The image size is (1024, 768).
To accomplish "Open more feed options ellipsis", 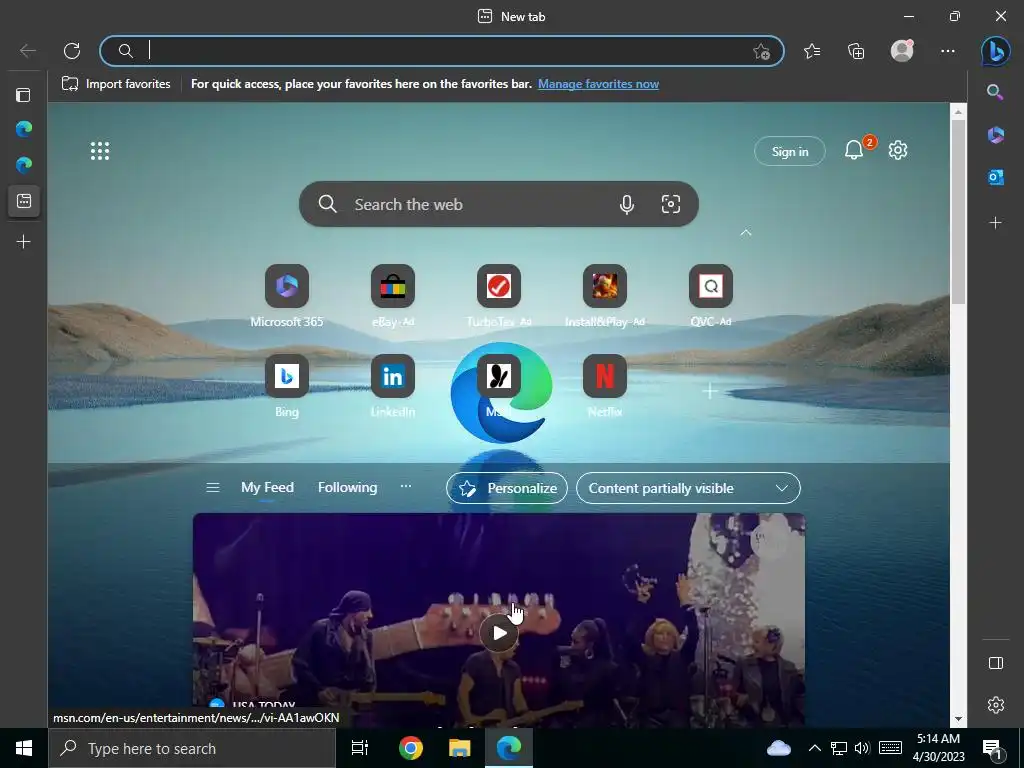I will click(x=406, y=487).
